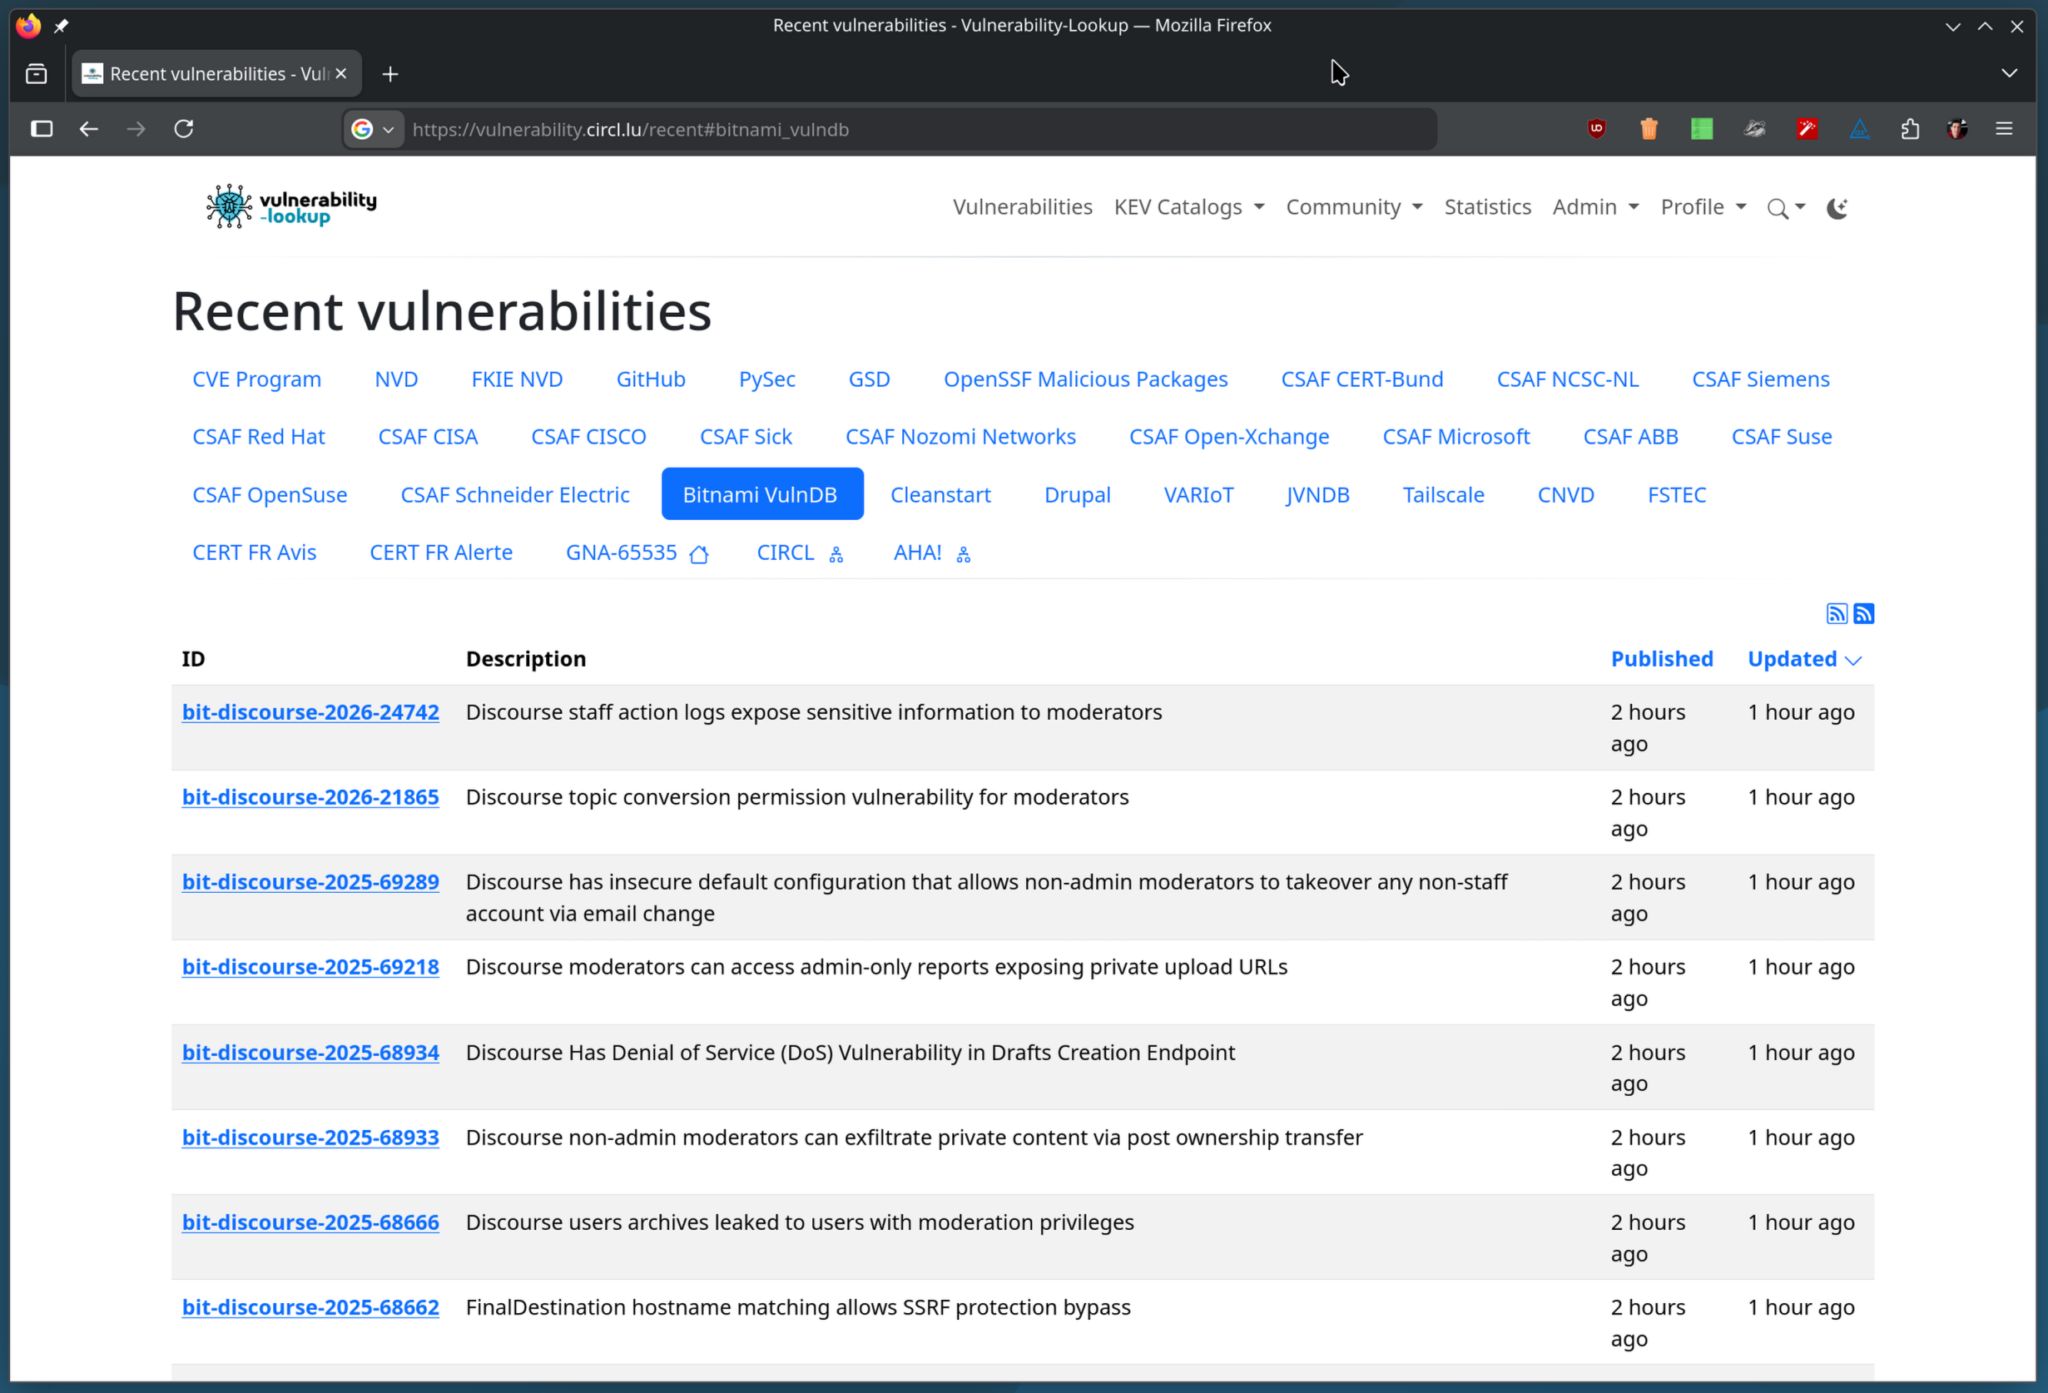
Task: Toggle the Firefox sidebar button
Action: click(x=42, y=129)
